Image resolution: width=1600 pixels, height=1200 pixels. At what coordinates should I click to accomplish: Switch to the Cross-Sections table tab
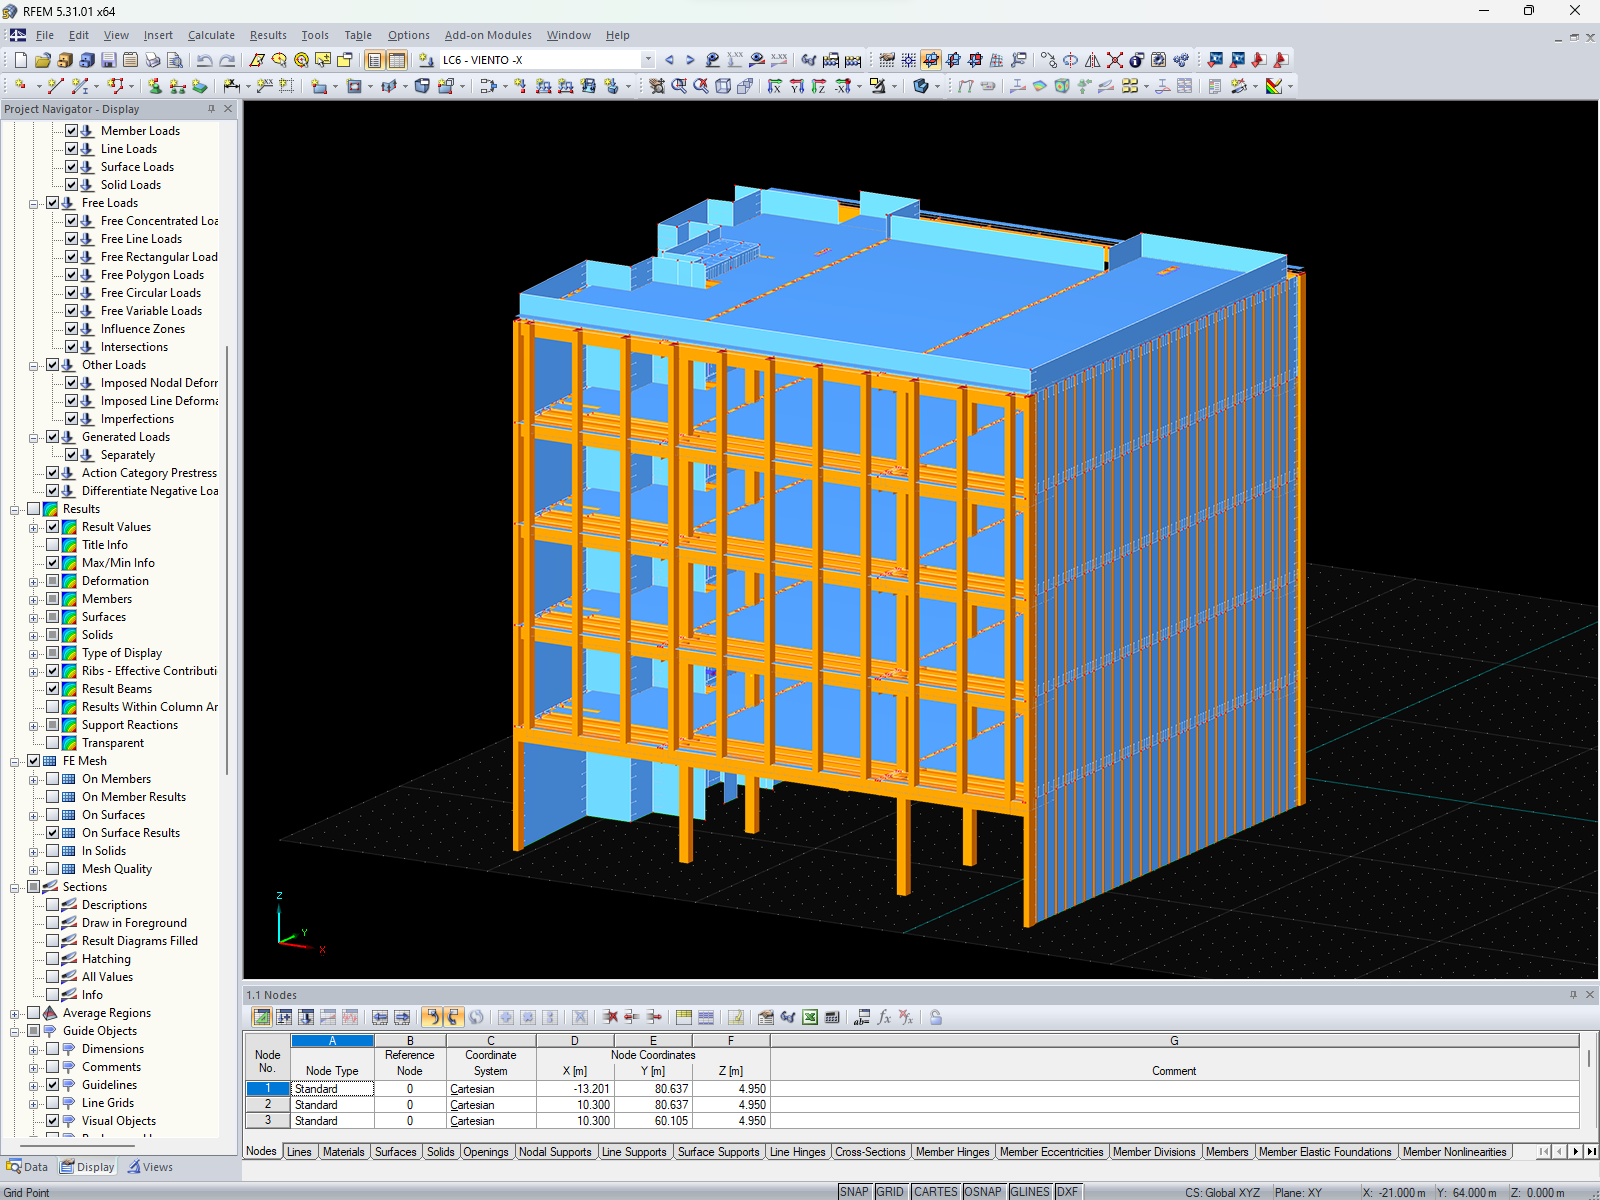870,1151
